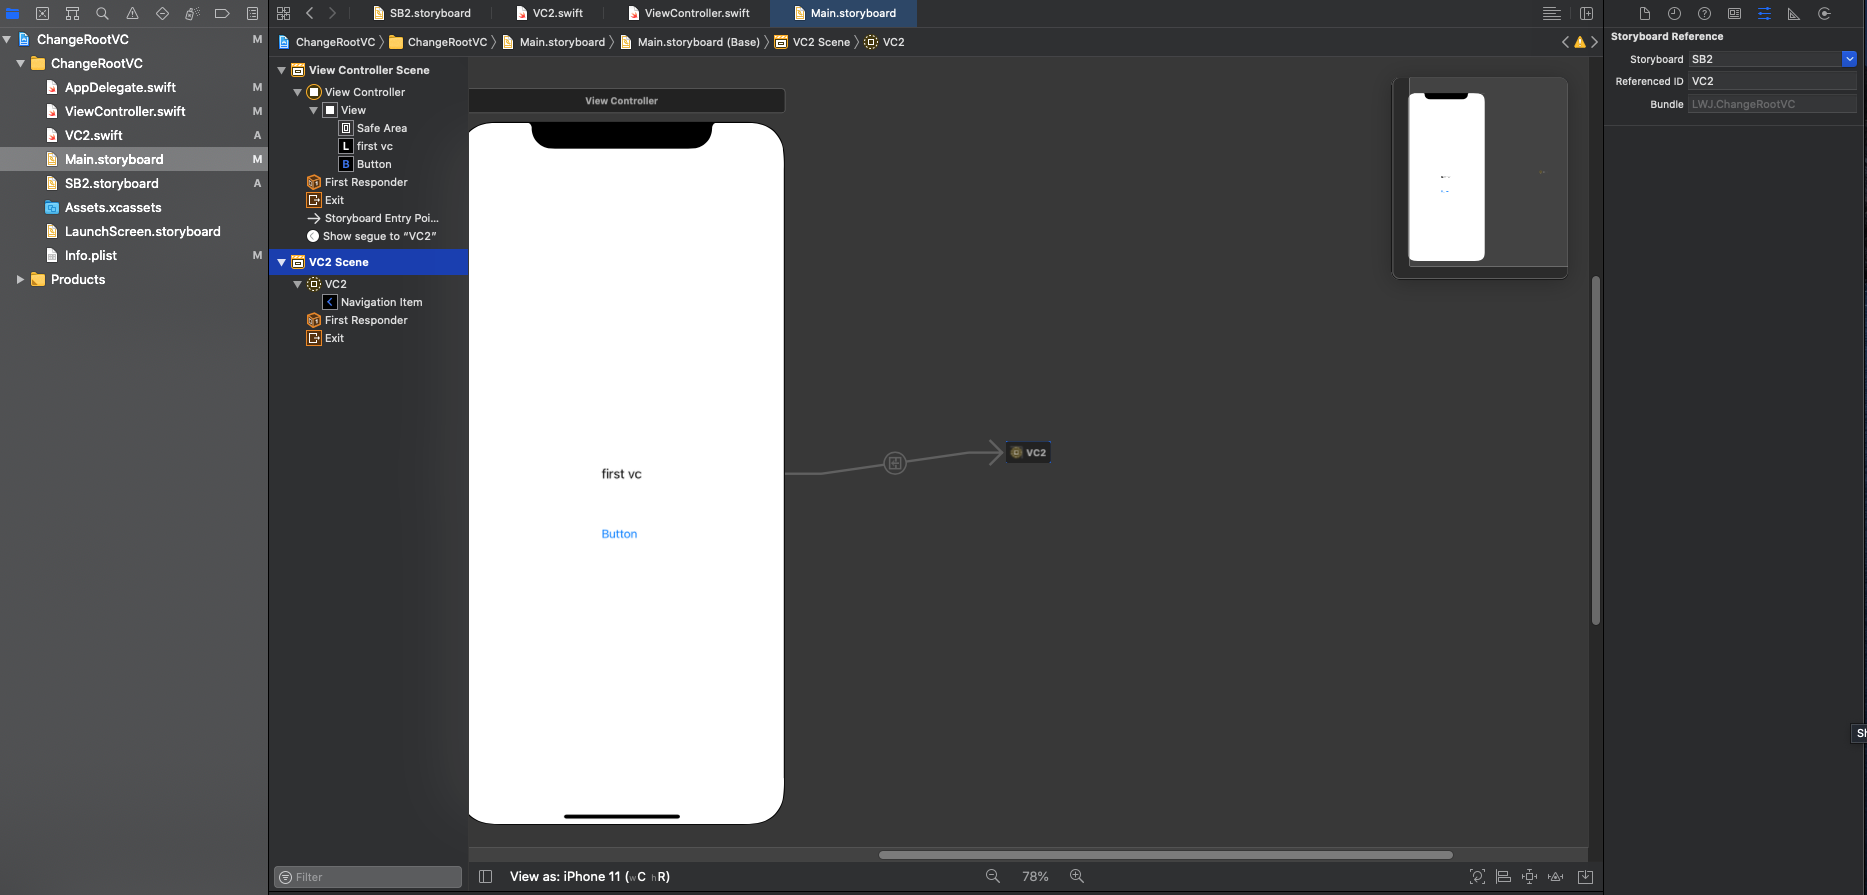Go to next issue arrow
Screen dimensions: 1867x895
(1594, 42)
